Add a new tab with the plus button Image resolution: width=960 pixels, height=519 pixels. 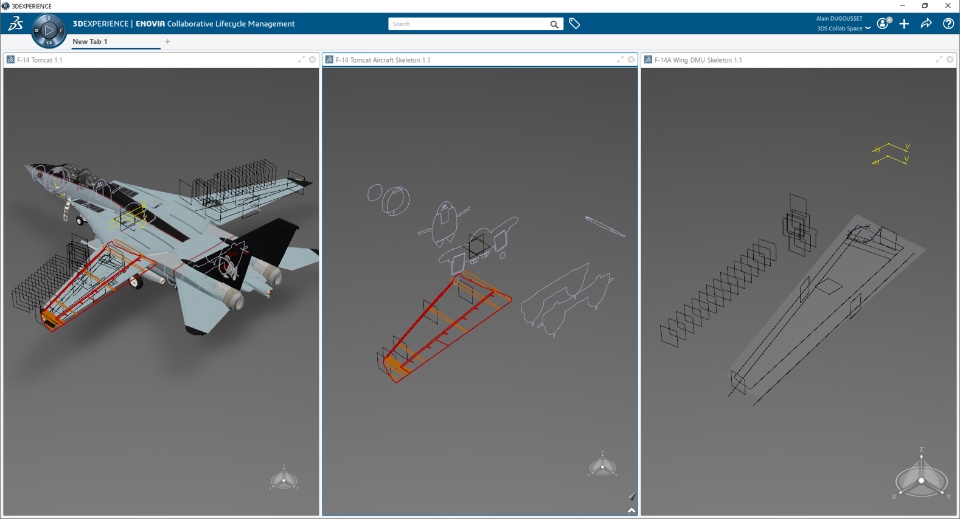[x=167, y=42]
